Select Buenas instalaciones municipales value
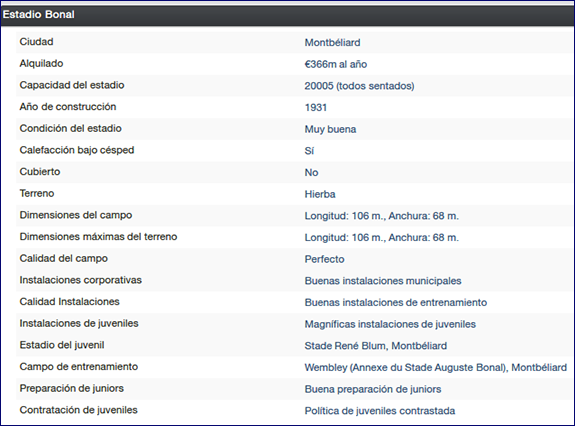Image resolution: width=575 pixels, height=426 pixels. click(383, 280)
